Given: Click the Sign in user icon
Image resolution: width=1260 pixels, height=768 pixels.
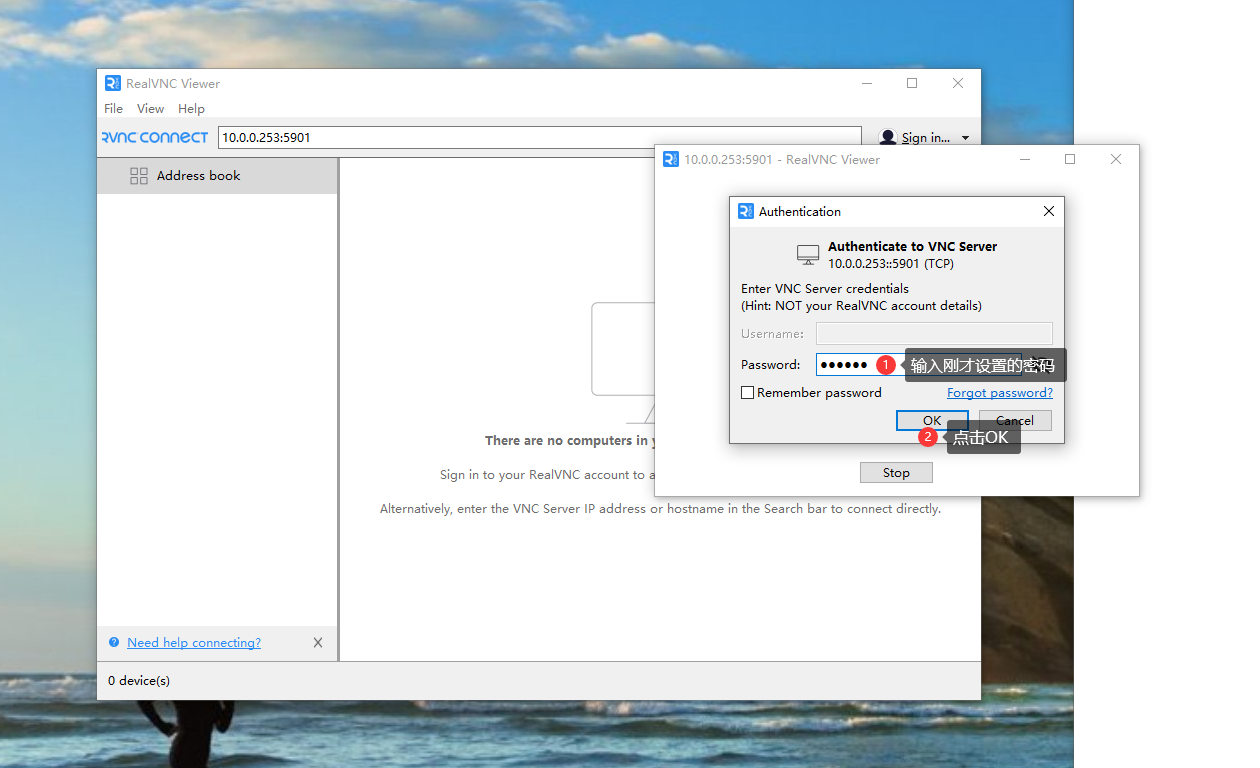Looking at the screenshot, I should (x=887, y=138).
